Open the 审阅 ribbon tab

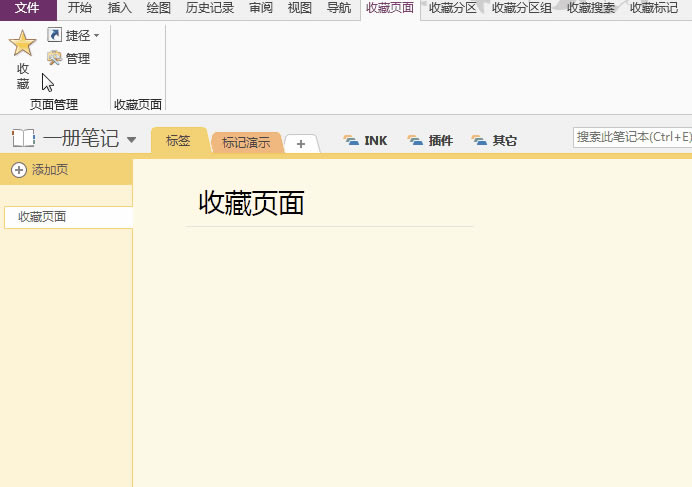[261, 8]
